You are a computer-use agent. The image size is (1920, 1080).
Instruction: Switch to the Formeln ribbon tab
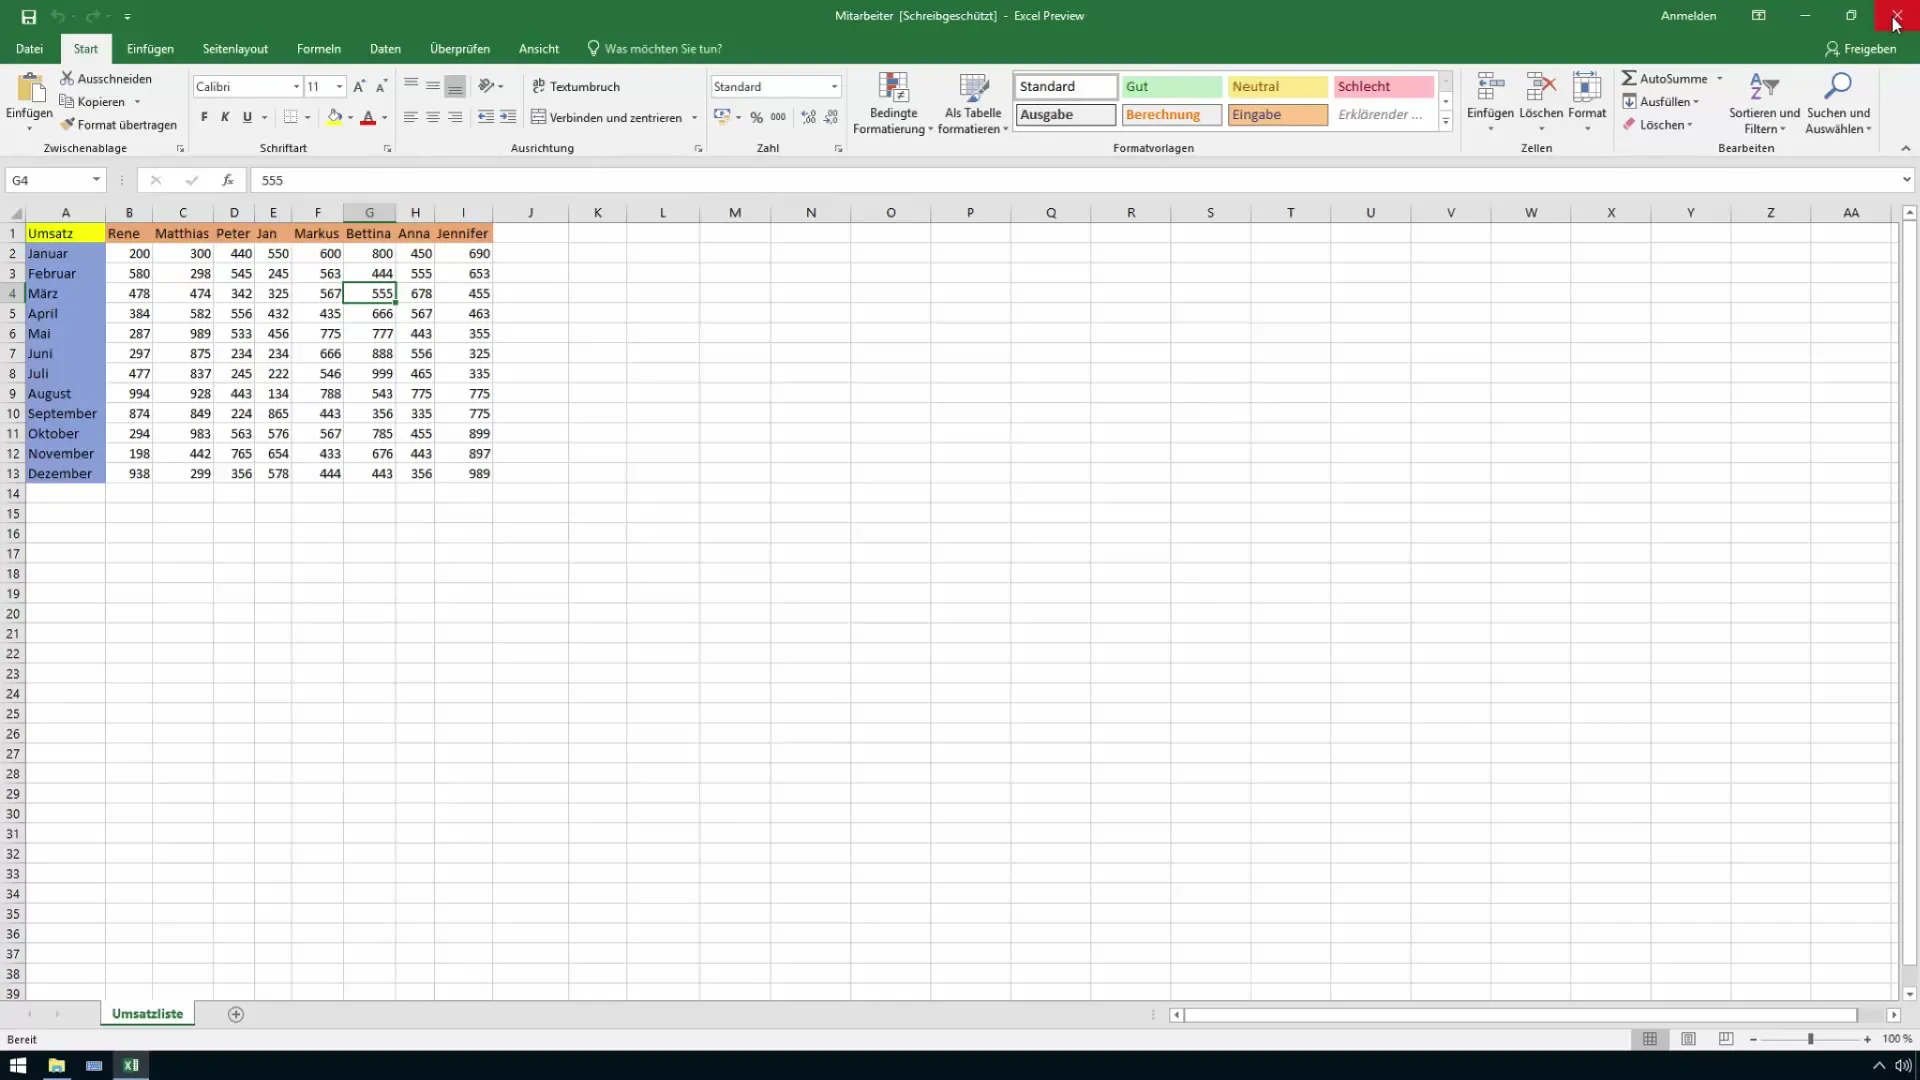coord(318,49)
